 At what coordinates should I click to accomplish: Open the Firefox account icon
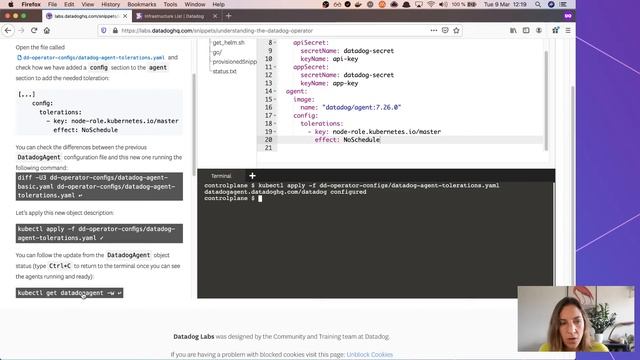pos(539,30)
